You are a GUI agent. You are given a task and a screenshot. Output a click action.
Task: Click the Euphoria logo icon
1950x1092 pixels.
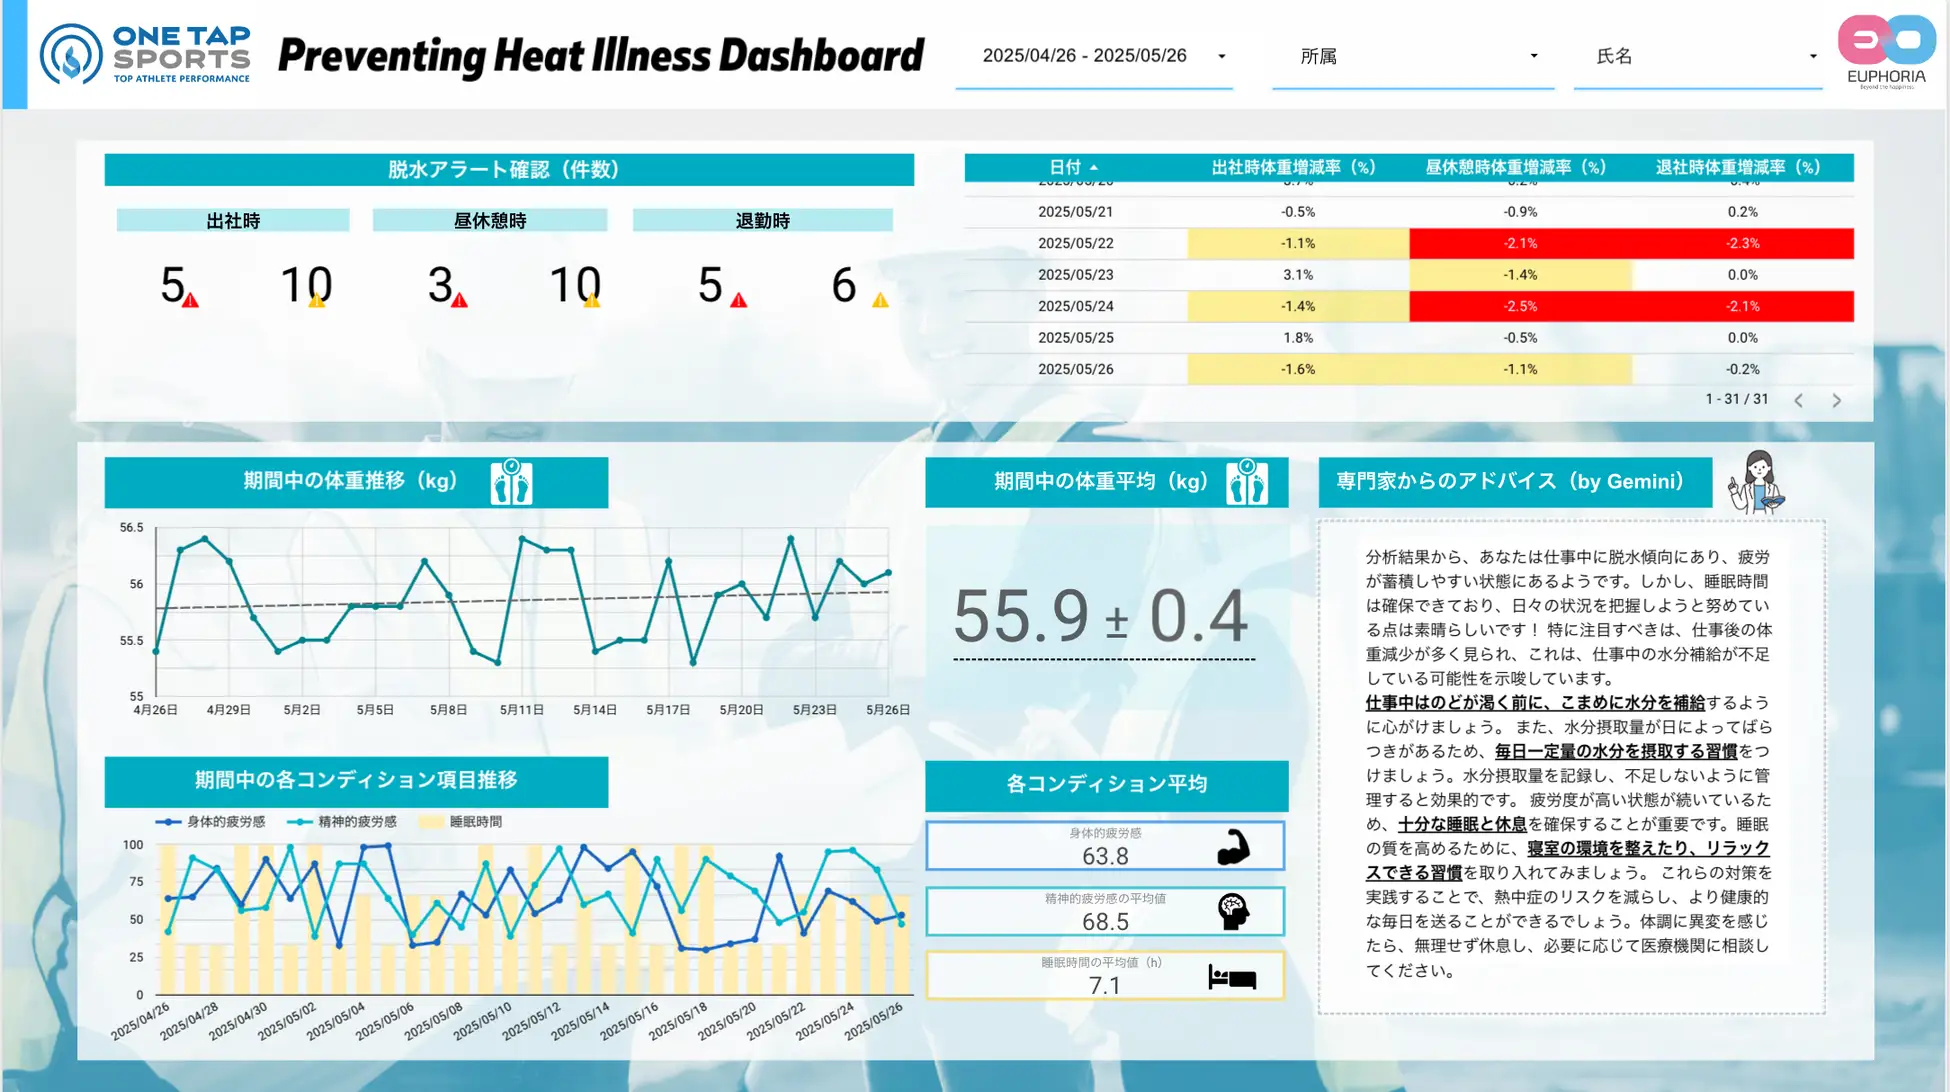tap(1886, 41)
